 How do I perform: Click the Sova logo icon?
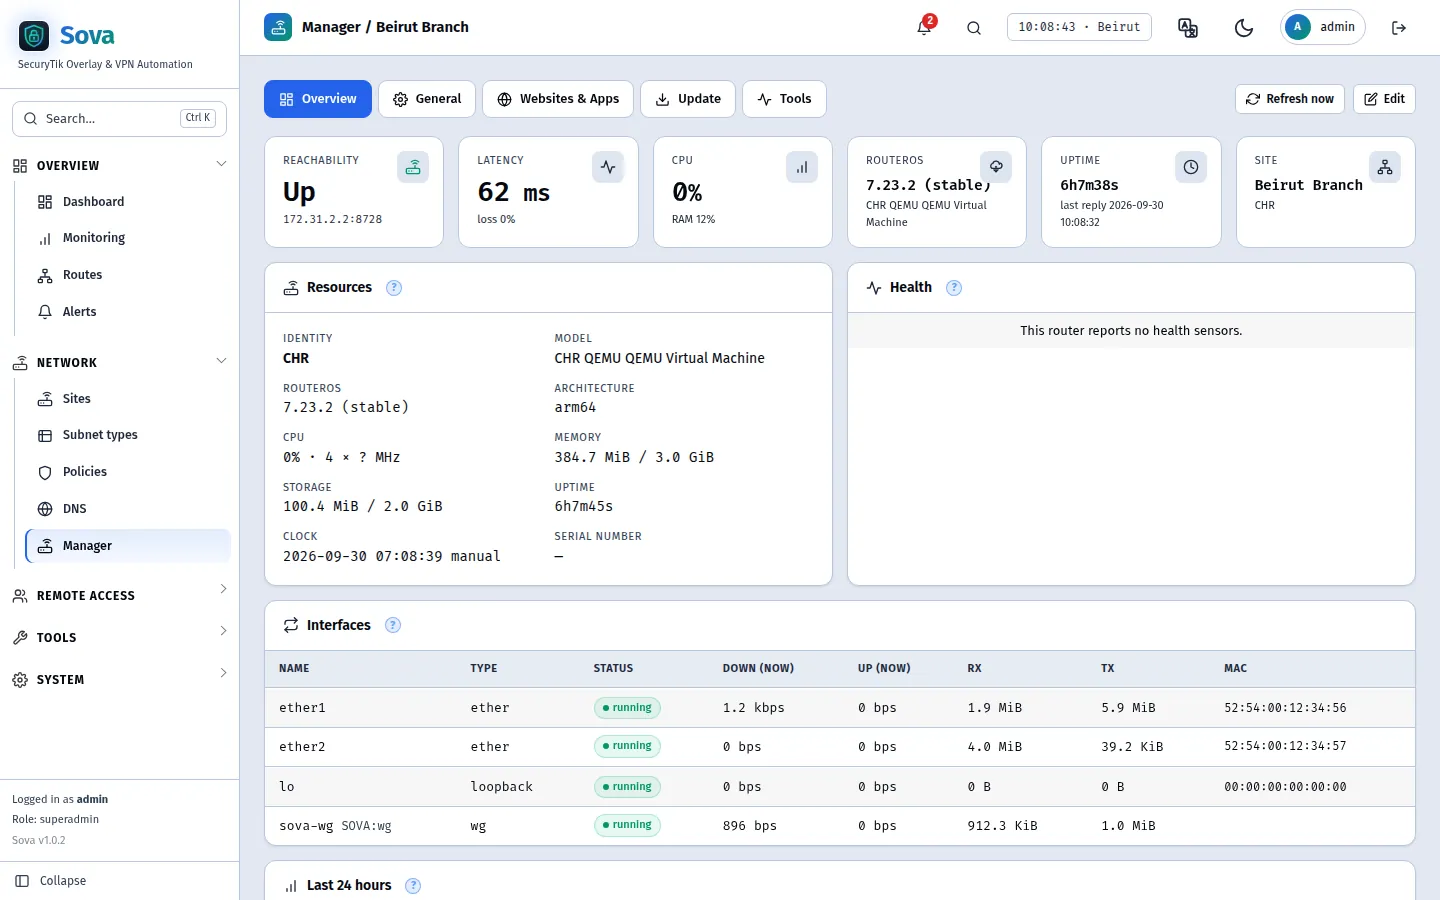(x=34, y=36)
